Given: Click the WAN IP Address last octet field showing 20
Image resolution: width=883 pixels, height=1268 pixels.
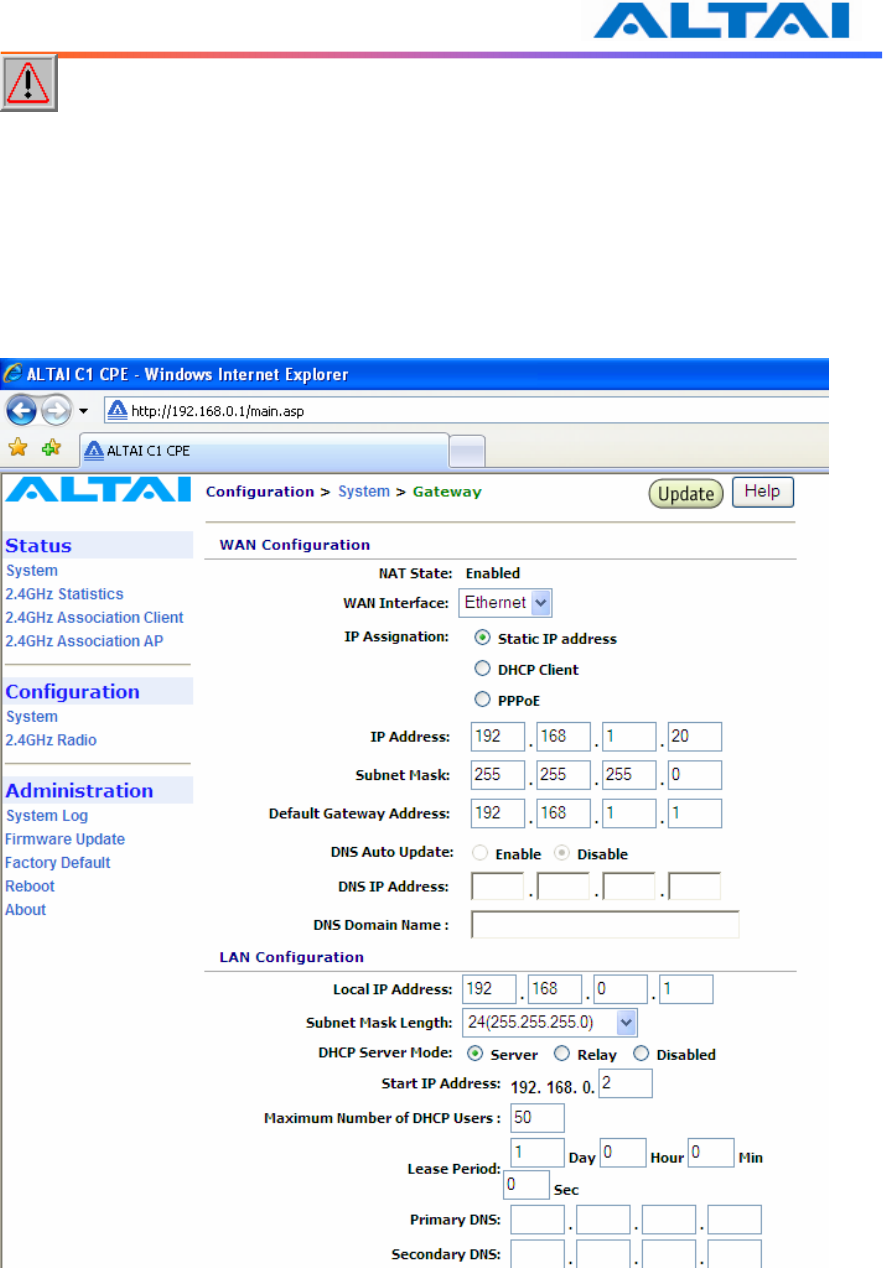Looking at the screenshot, I should coord(695,737).
